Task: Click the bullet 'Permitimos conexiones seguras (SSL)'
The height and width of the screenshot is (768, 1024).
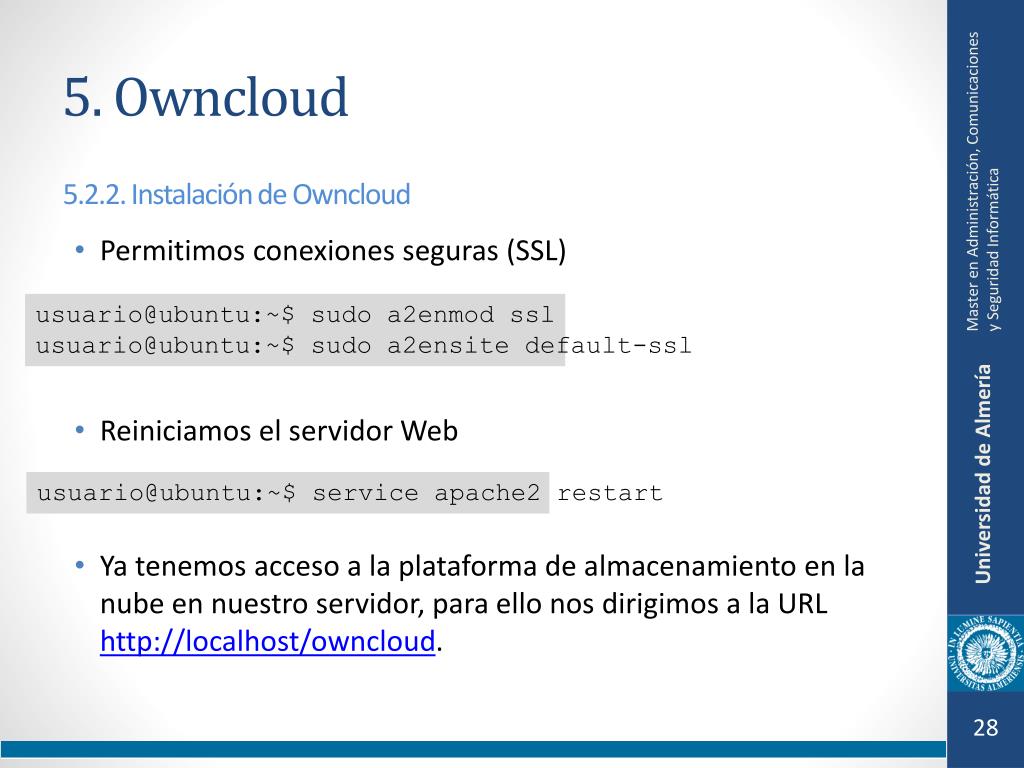Action: coord(333,251)
